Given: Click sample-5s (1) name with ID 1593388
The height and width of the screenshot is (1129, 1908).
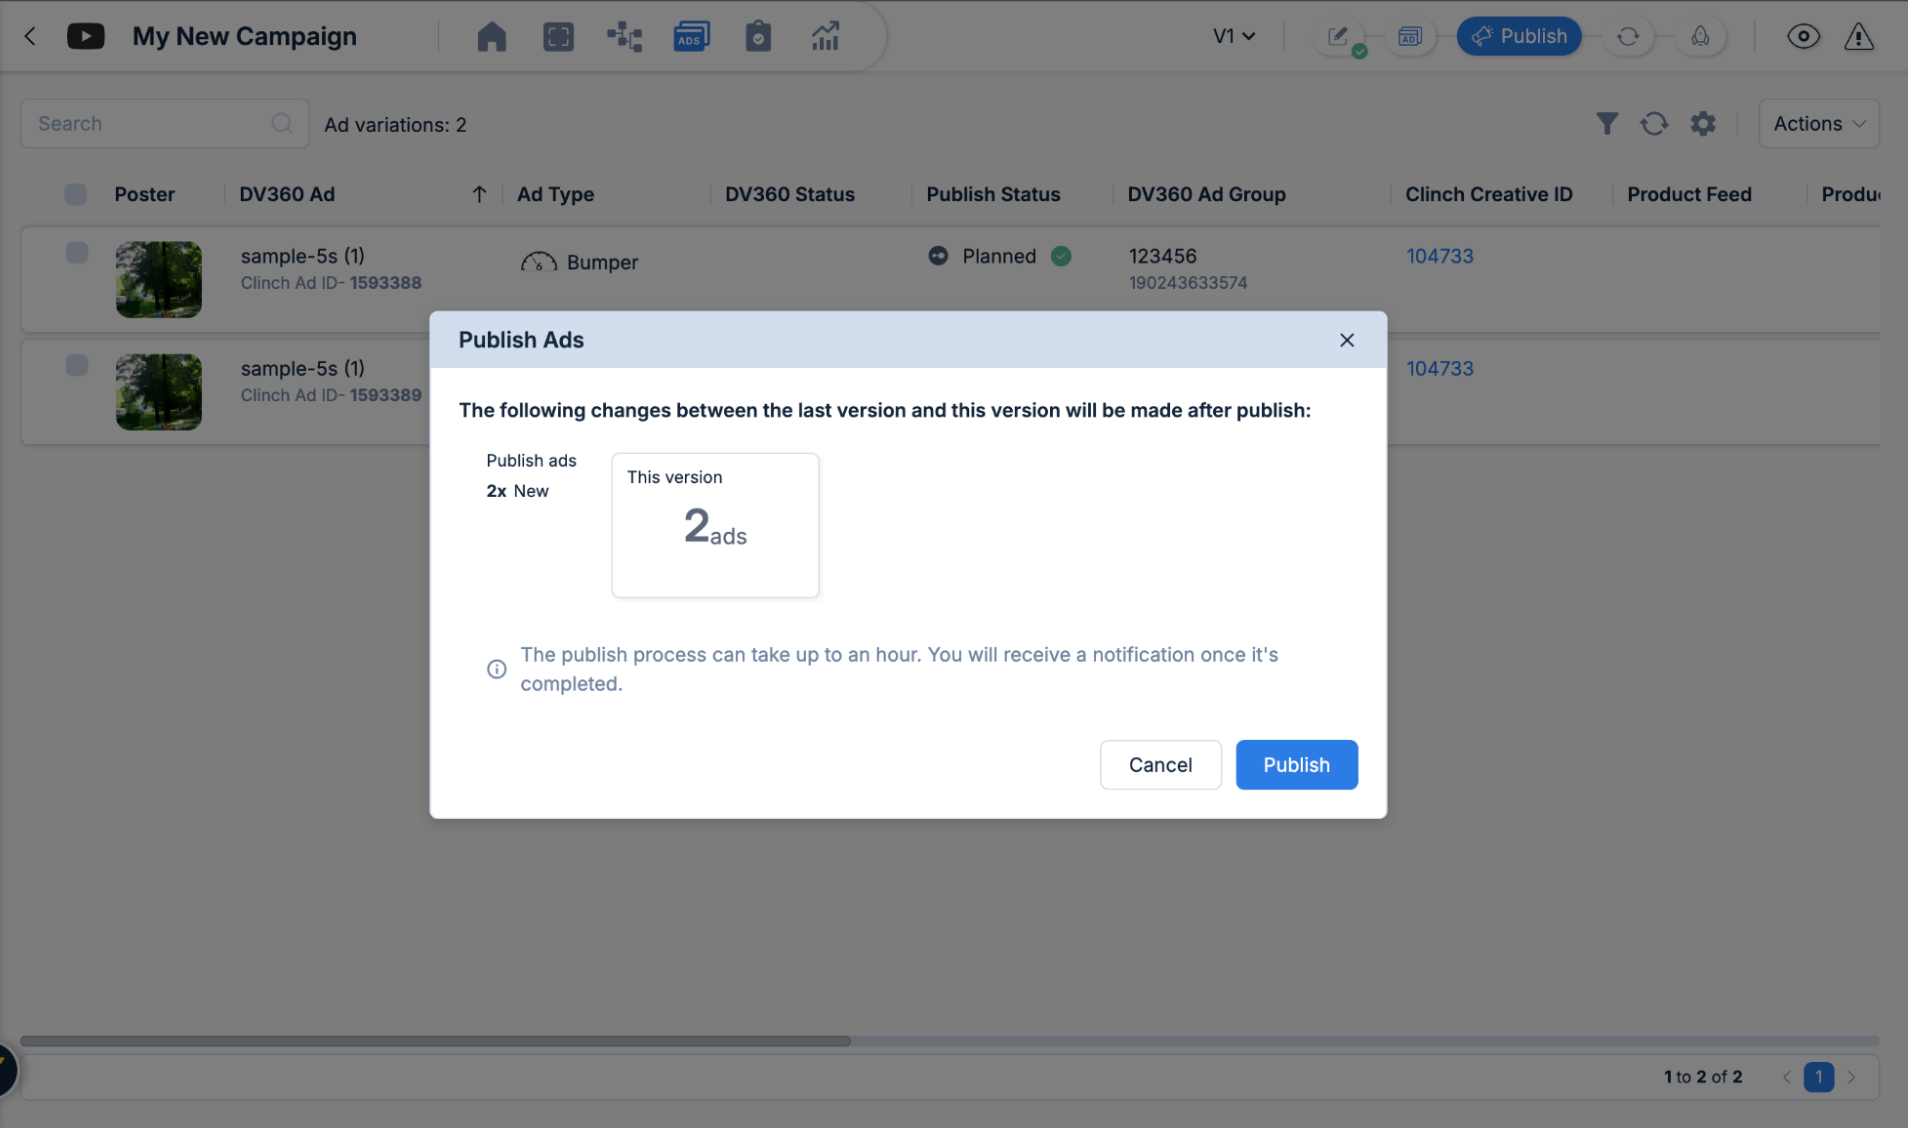Looking at the screenshot, I should point(303,256).
